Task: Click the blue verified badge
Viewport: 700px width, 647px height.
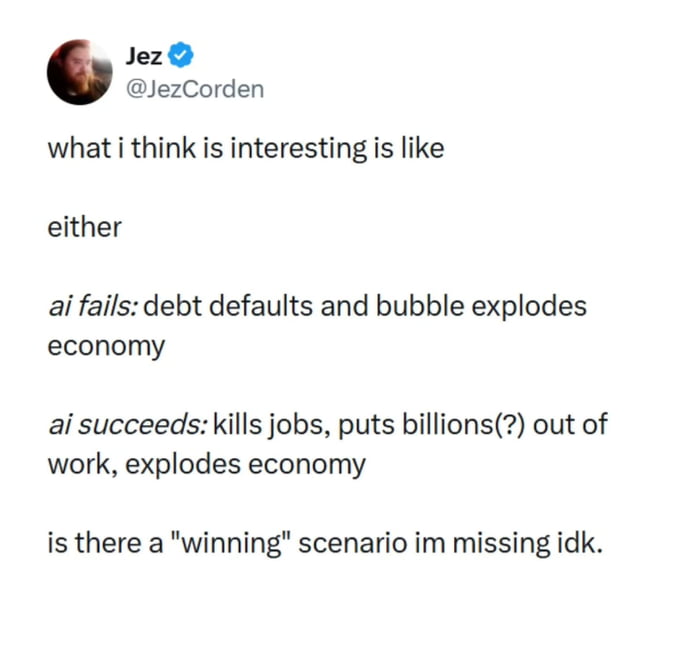Action: [181, 57]
